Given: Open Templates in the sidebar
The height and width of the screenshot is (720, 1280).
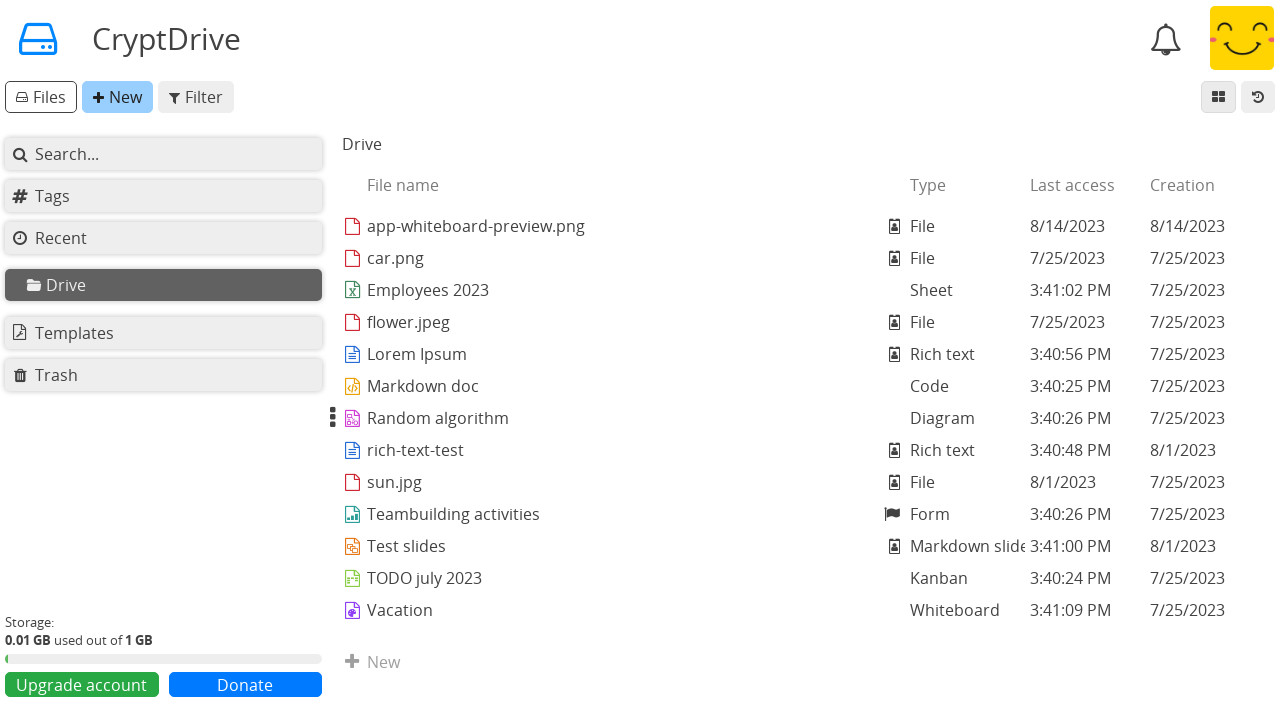Looking at the screenshot, I should 163,333.
